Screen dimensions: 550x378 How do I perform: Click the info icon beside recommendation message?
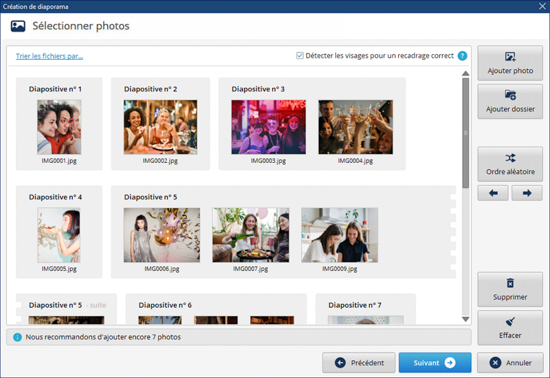[x=17, y=337]
